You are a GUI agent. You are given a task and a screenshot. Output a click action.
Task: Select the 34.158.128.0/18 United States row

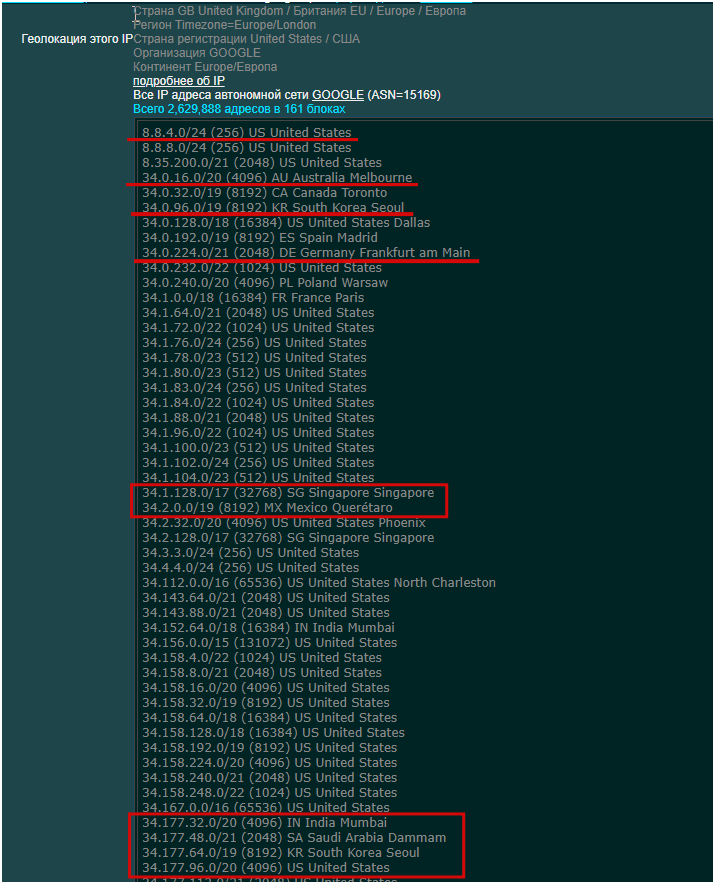click(x=273, y=733)
